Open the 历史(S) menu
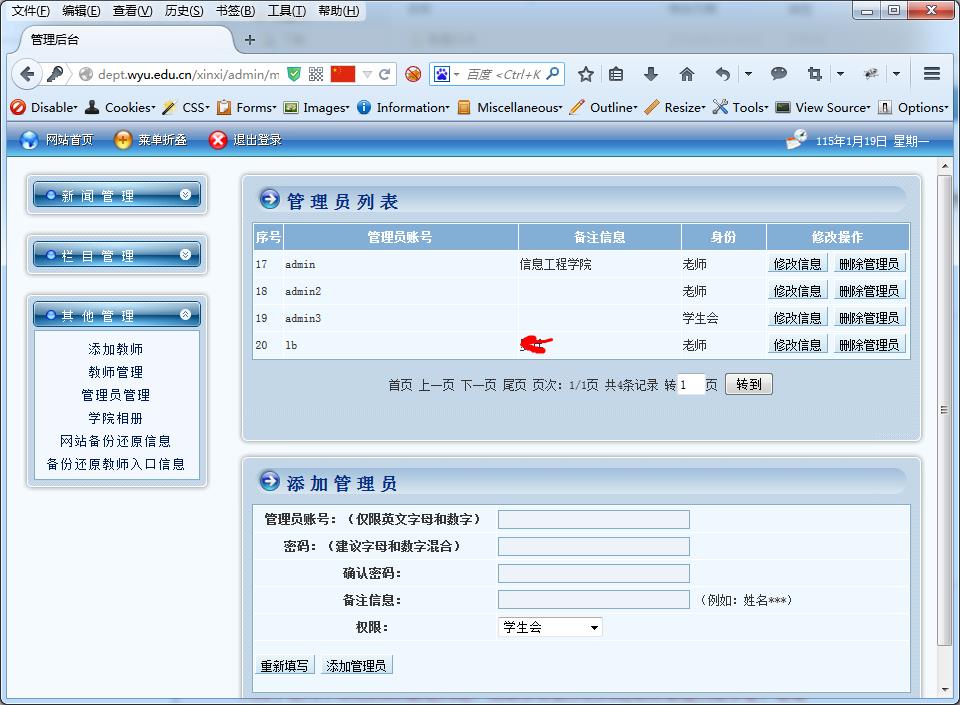 tap(184, 11)
